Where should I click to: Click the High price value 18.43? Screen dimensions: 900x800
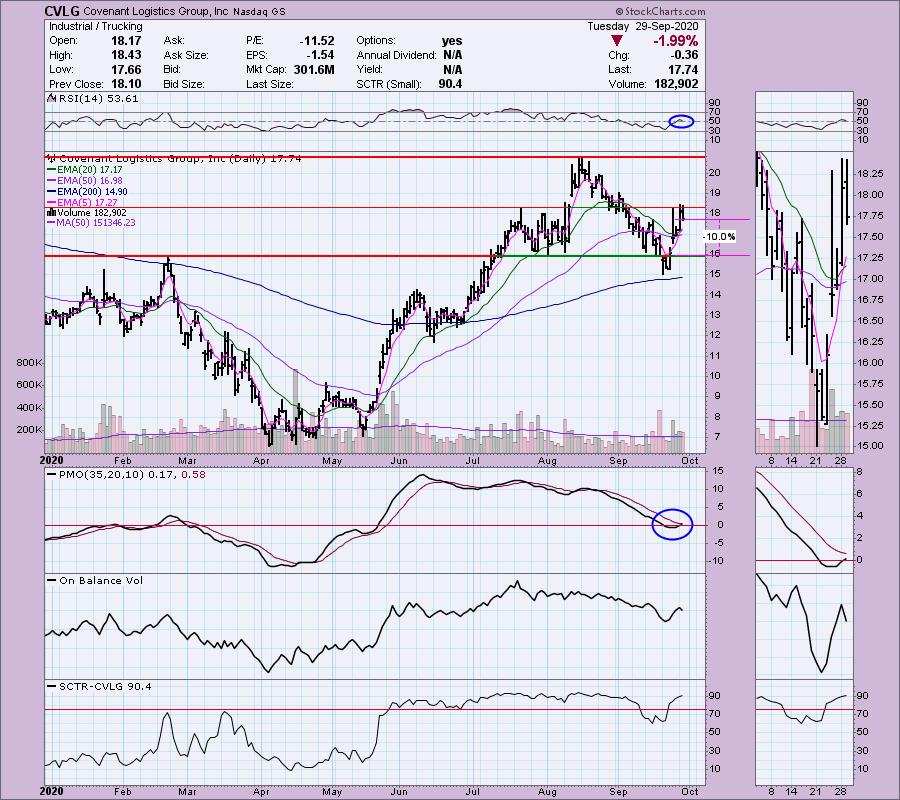click(x=127, y=55)
